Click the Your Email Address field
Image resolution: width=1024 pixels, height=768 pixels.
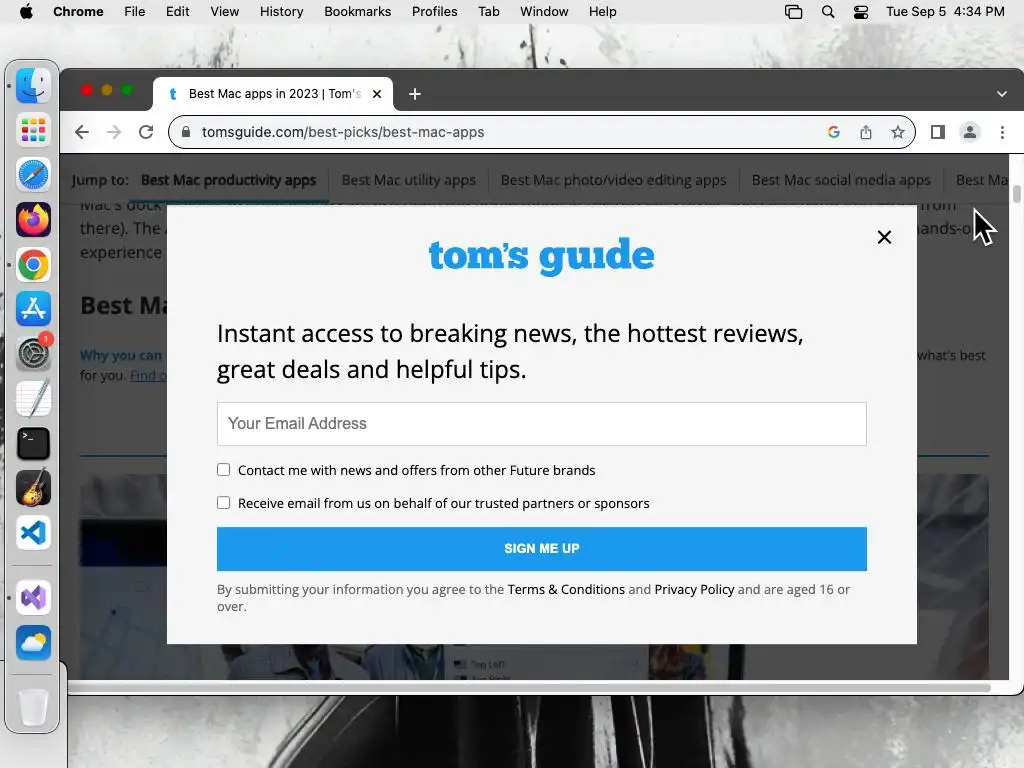(x=541, y=424)
